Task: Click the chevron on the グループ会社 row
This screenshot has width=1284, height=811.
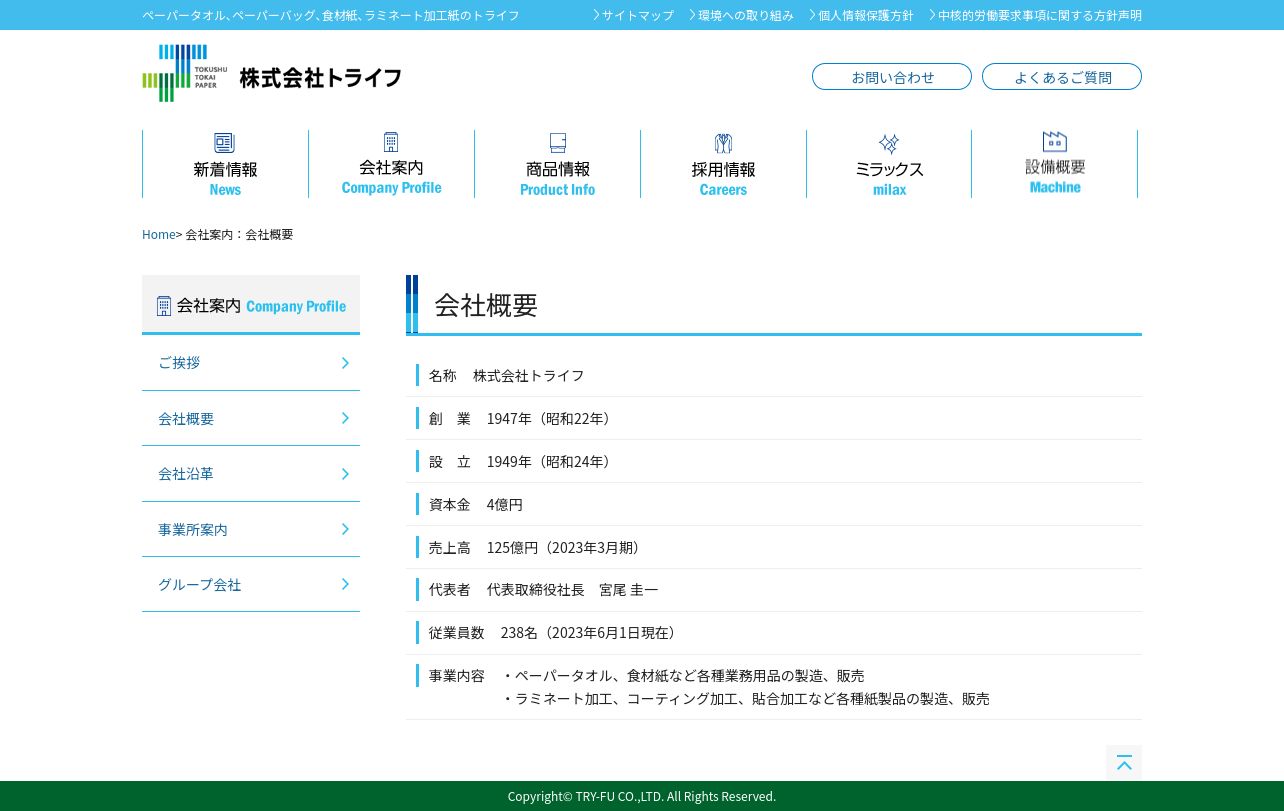Action: point(345,584)
